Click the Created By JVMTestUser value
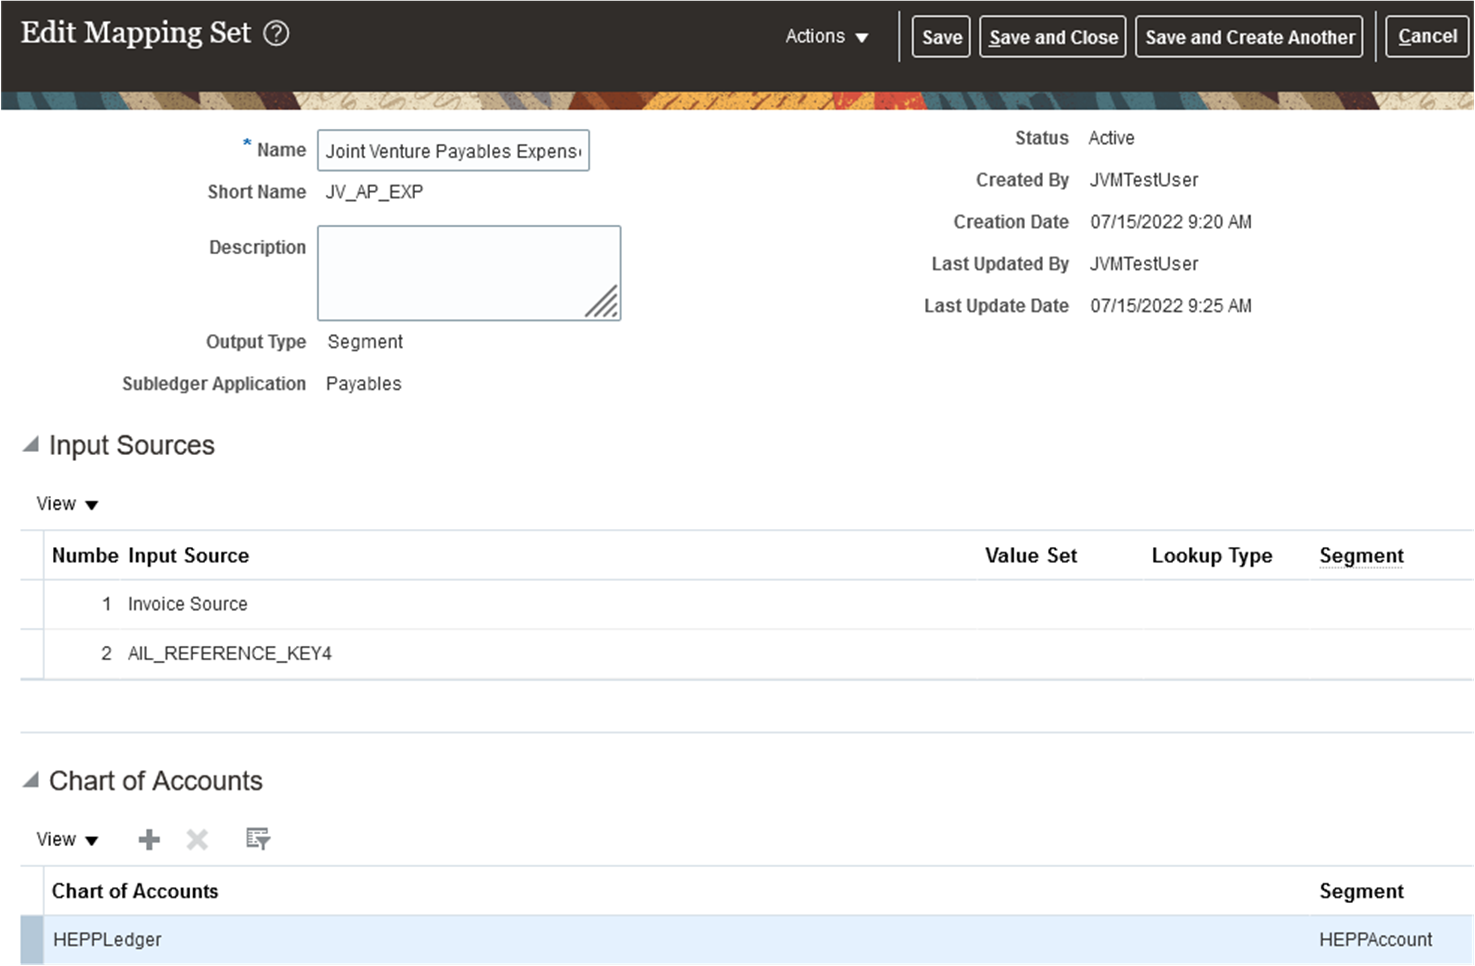 [1143, 180]
